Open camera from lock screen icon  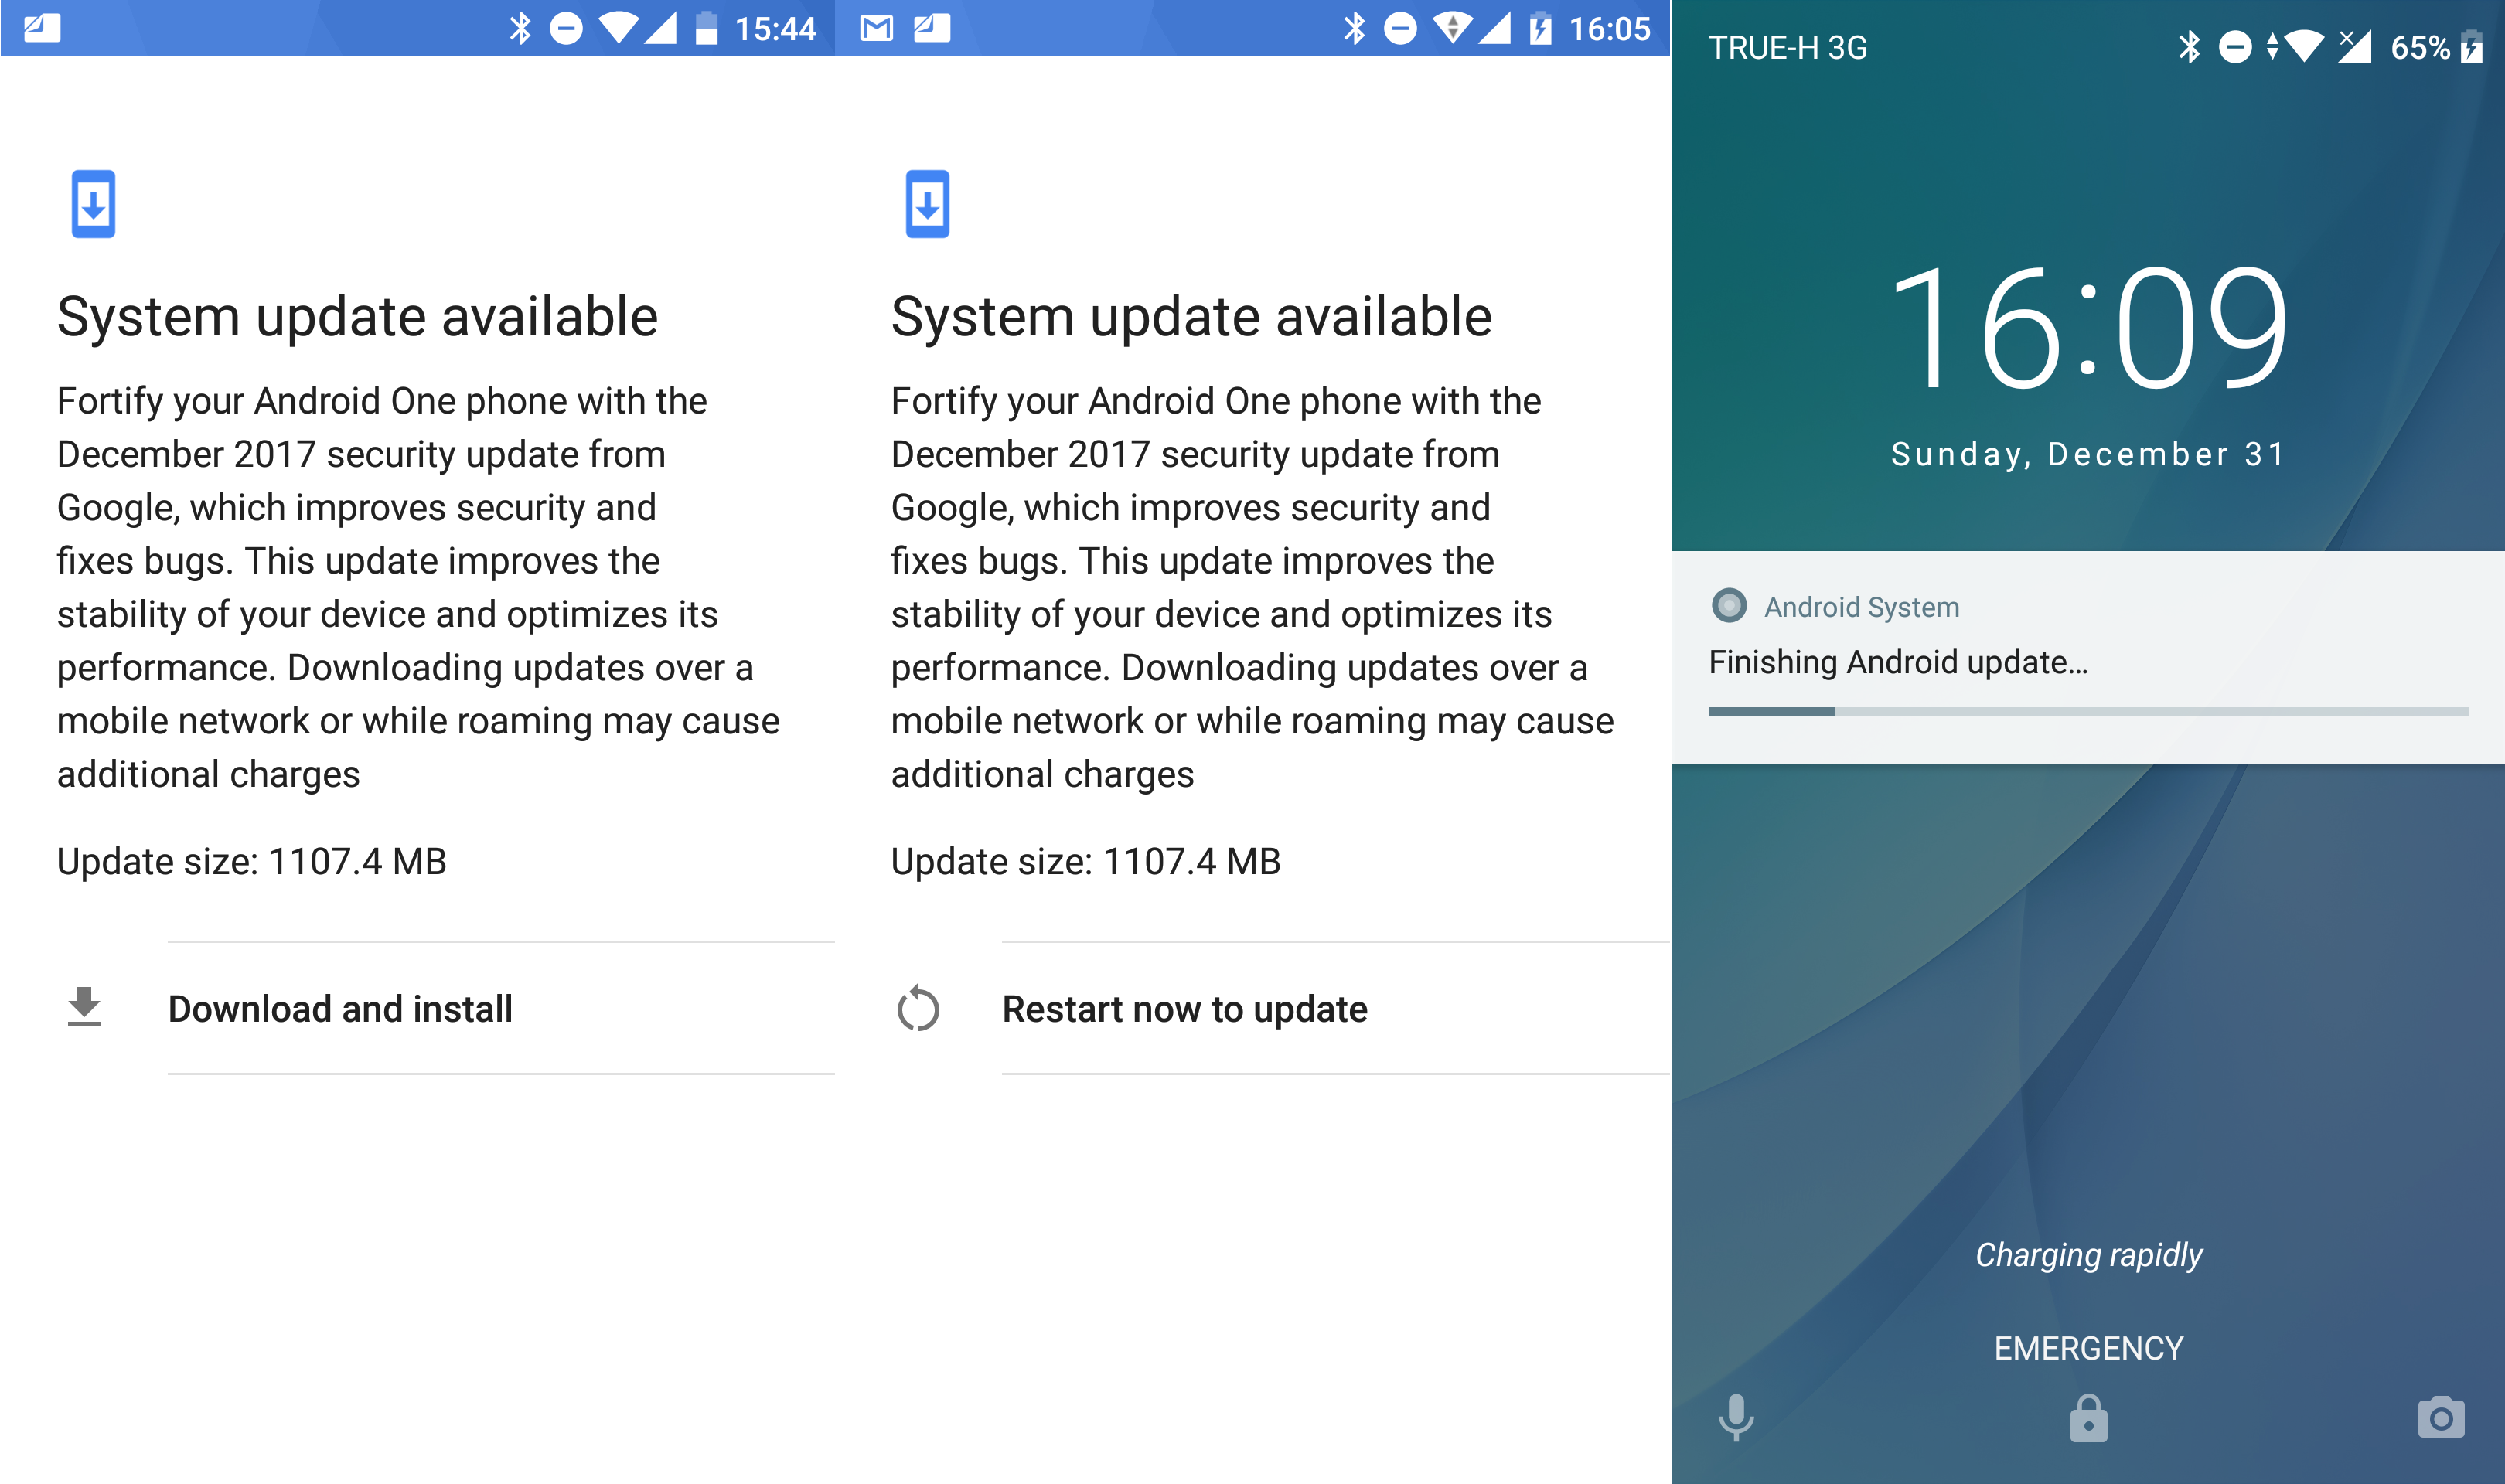coord(2441,1418)
